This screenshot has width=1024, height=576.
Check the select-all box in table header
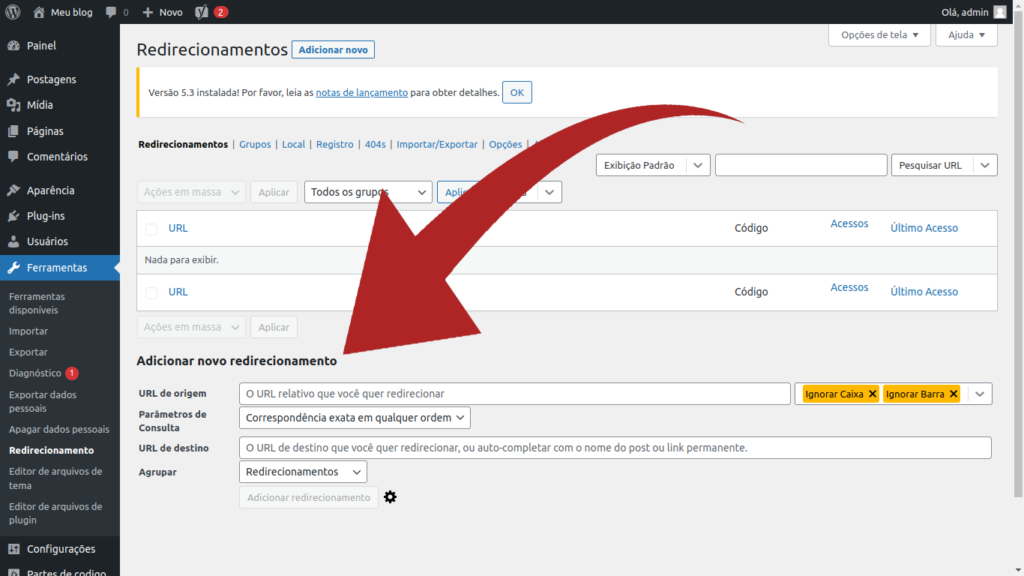151,229
